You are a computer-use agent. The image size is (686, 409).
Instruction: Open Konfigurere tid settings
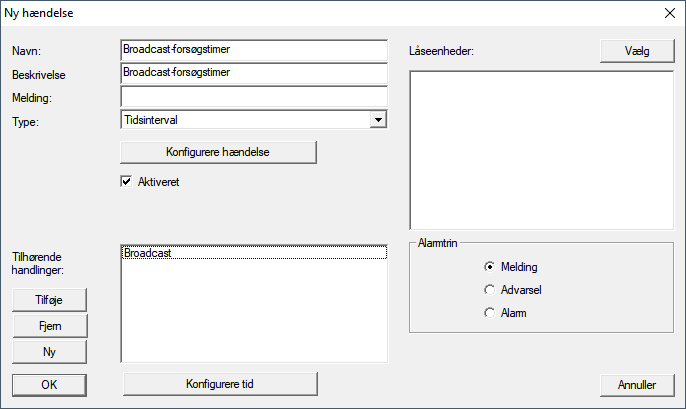point(218,384)
